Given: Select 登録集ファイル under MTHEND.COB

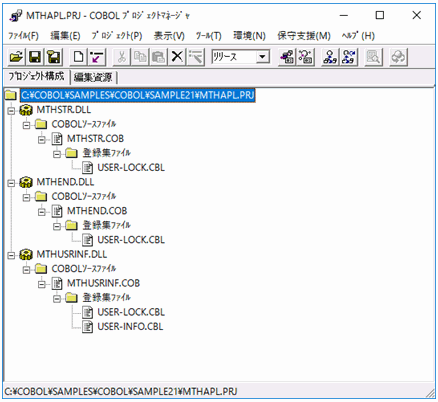Looking at the screenshot, I should pyautogui.click(x=106, y=226).
